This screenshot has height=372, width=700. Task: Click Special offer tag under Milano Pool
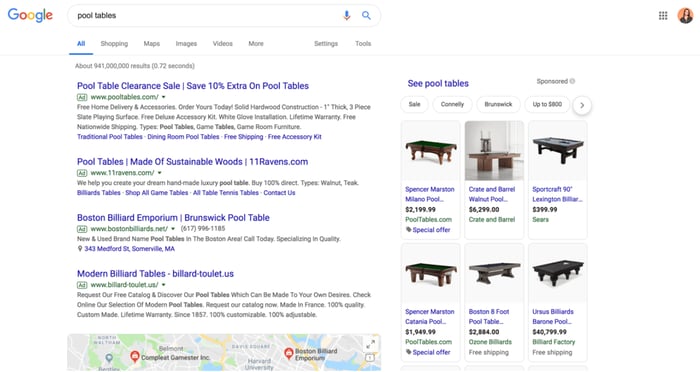pos(428,230)
